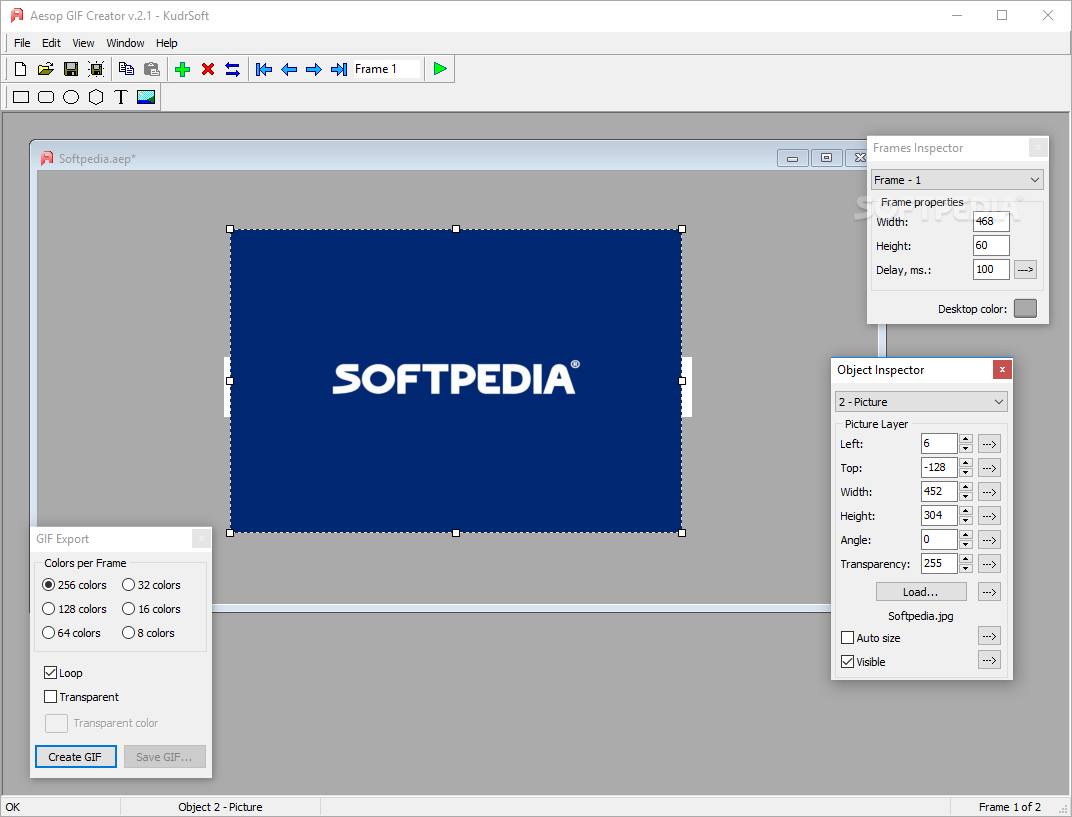
Task: Enable Auto size checkbox
Action: (x=847, y=638)
